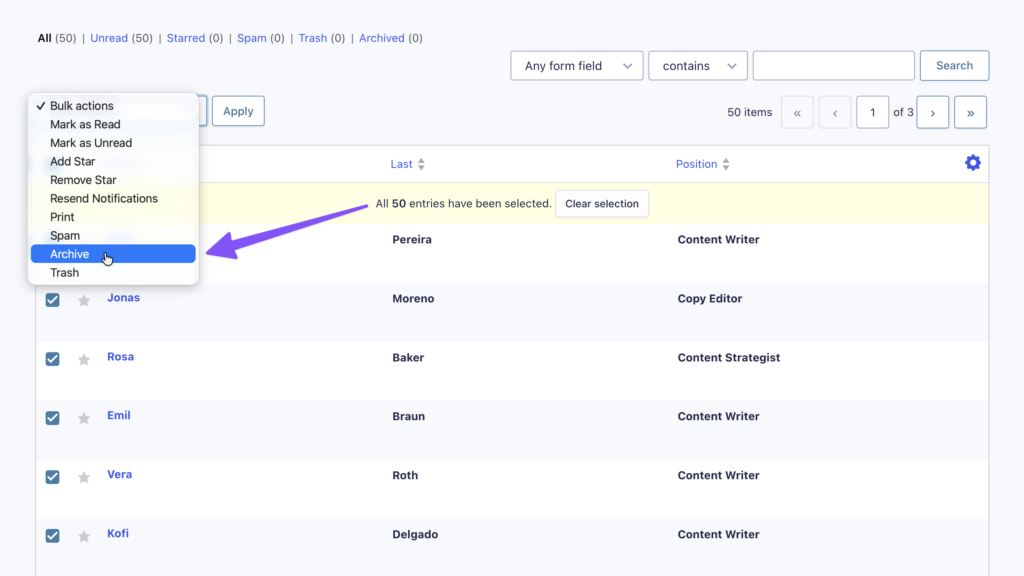Image resolution: width=1024 pixels, height=576 pixels.
Task: Open the Emil entry link
Action: click(x=119, y=415)
